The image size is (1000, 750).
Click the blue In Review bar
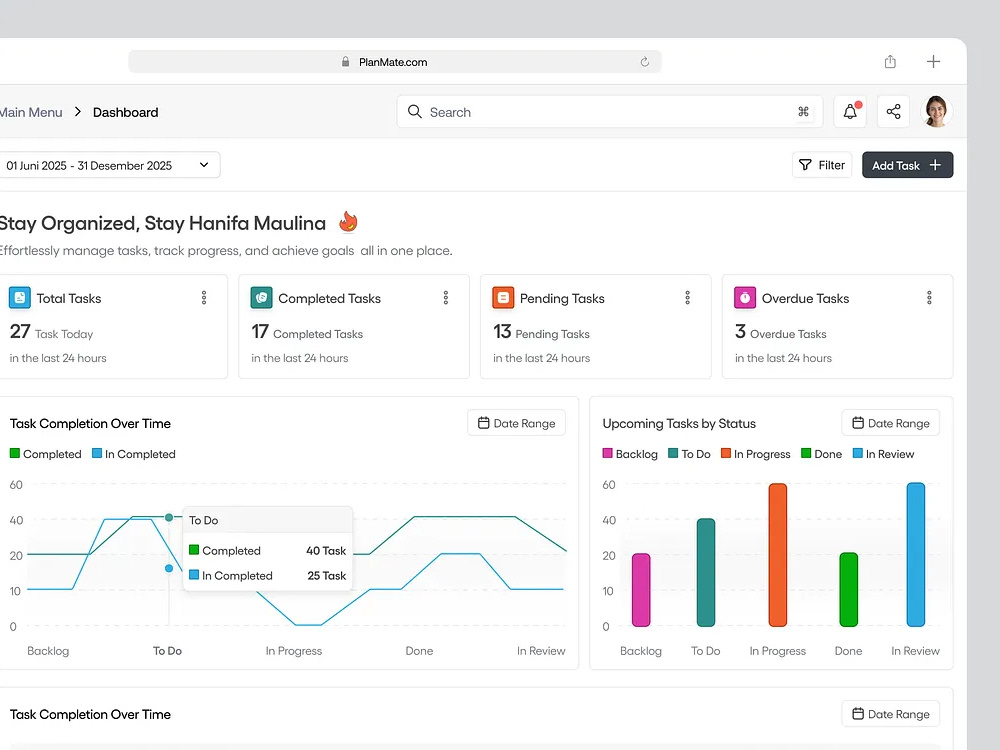click(916, 554)
